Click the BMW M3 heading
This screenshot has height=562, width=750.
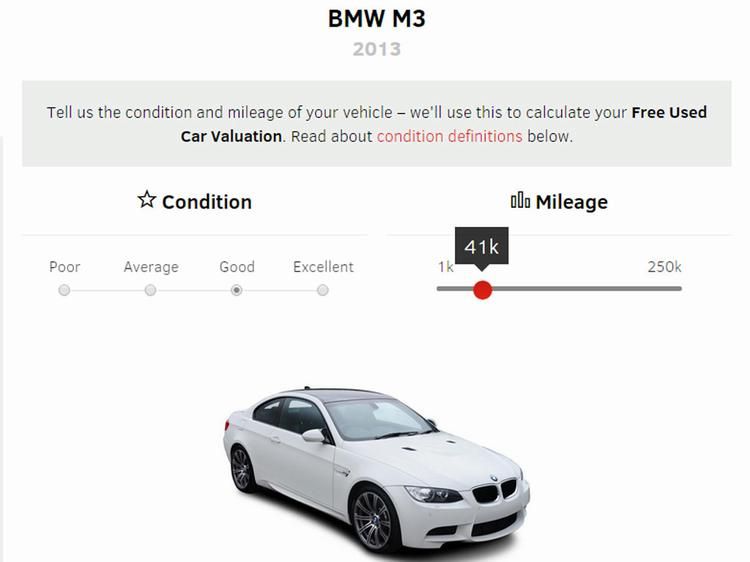tap(376, 19)
